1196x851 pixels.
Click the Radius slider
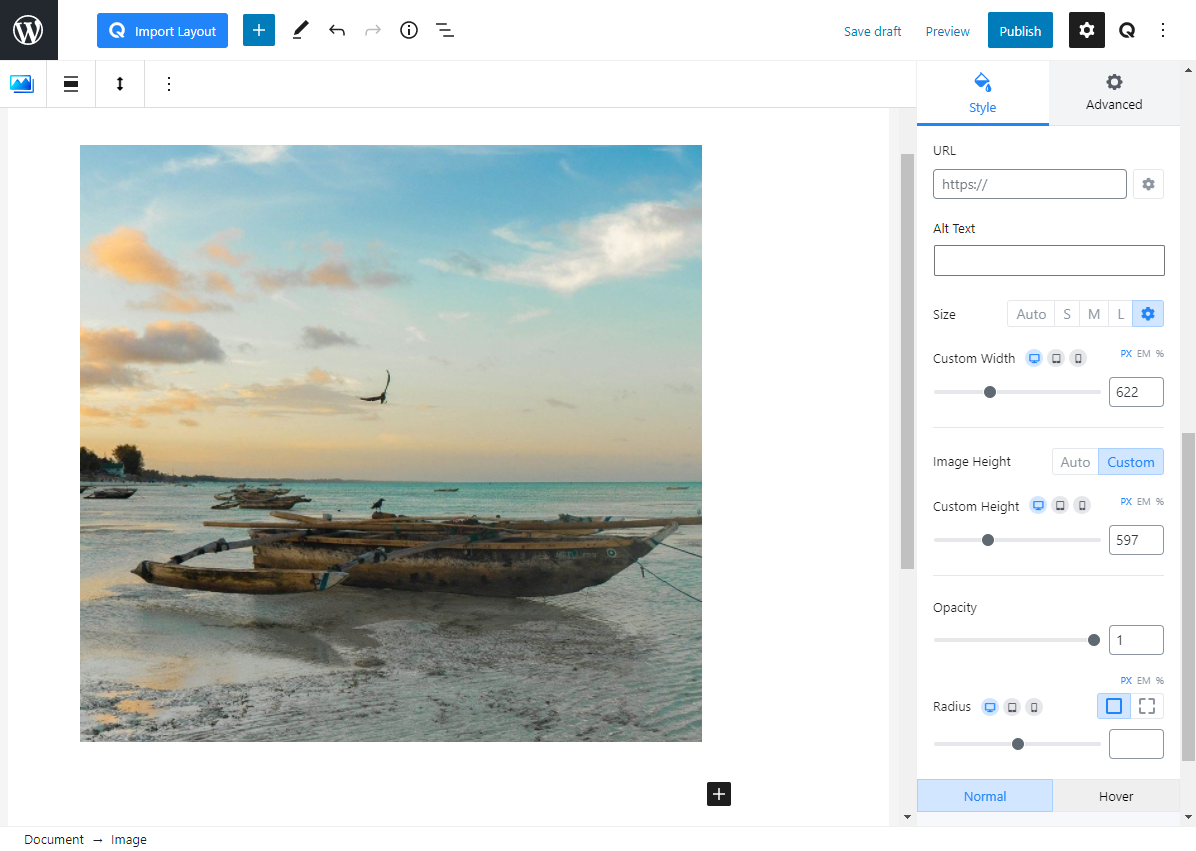[1017, 744]
